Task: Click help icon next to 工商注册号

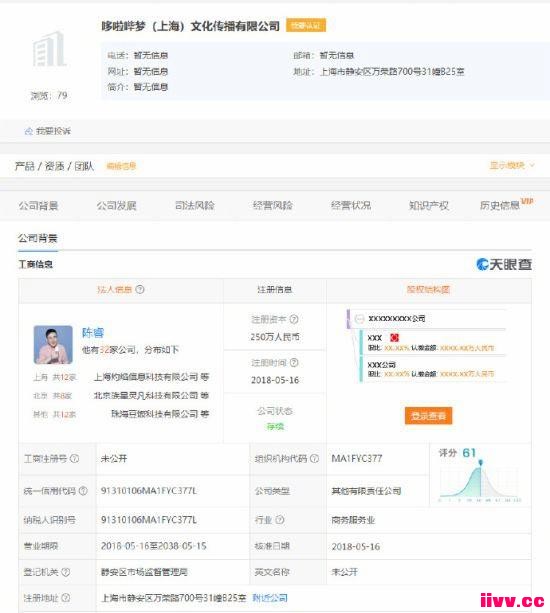Action: [74, 458]
